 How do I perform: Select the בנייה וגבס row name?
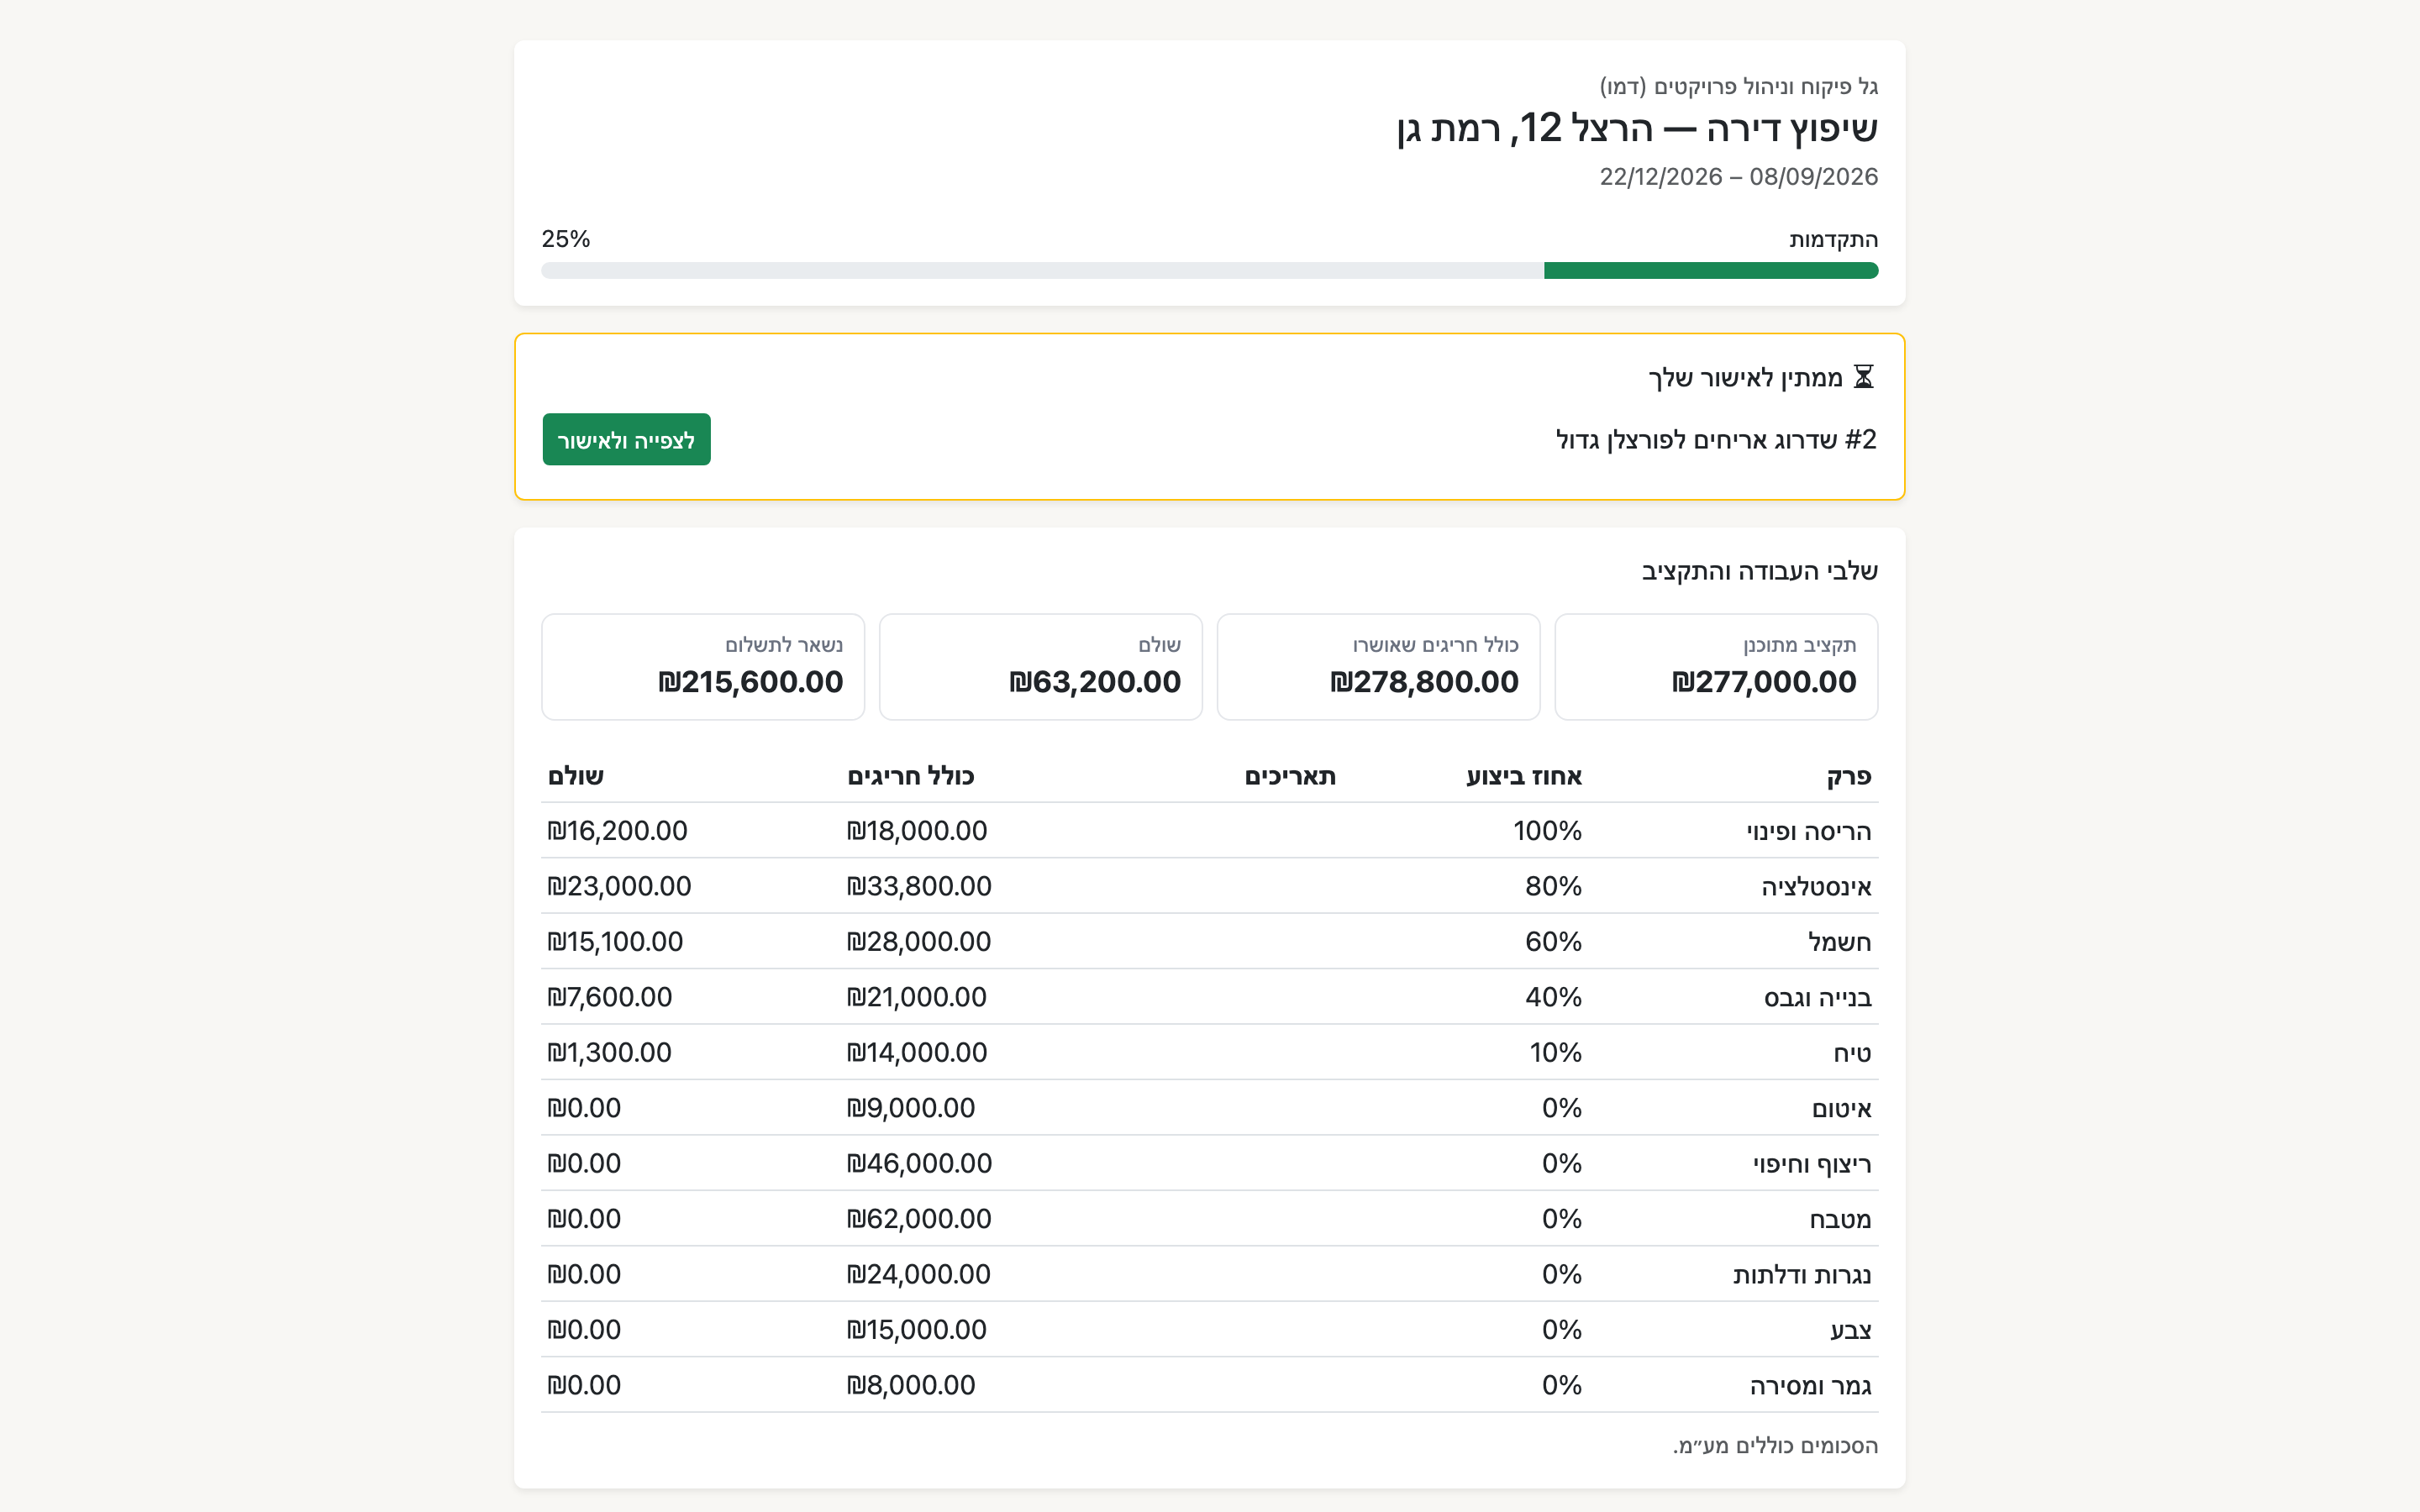click(x=1817, y=998)
